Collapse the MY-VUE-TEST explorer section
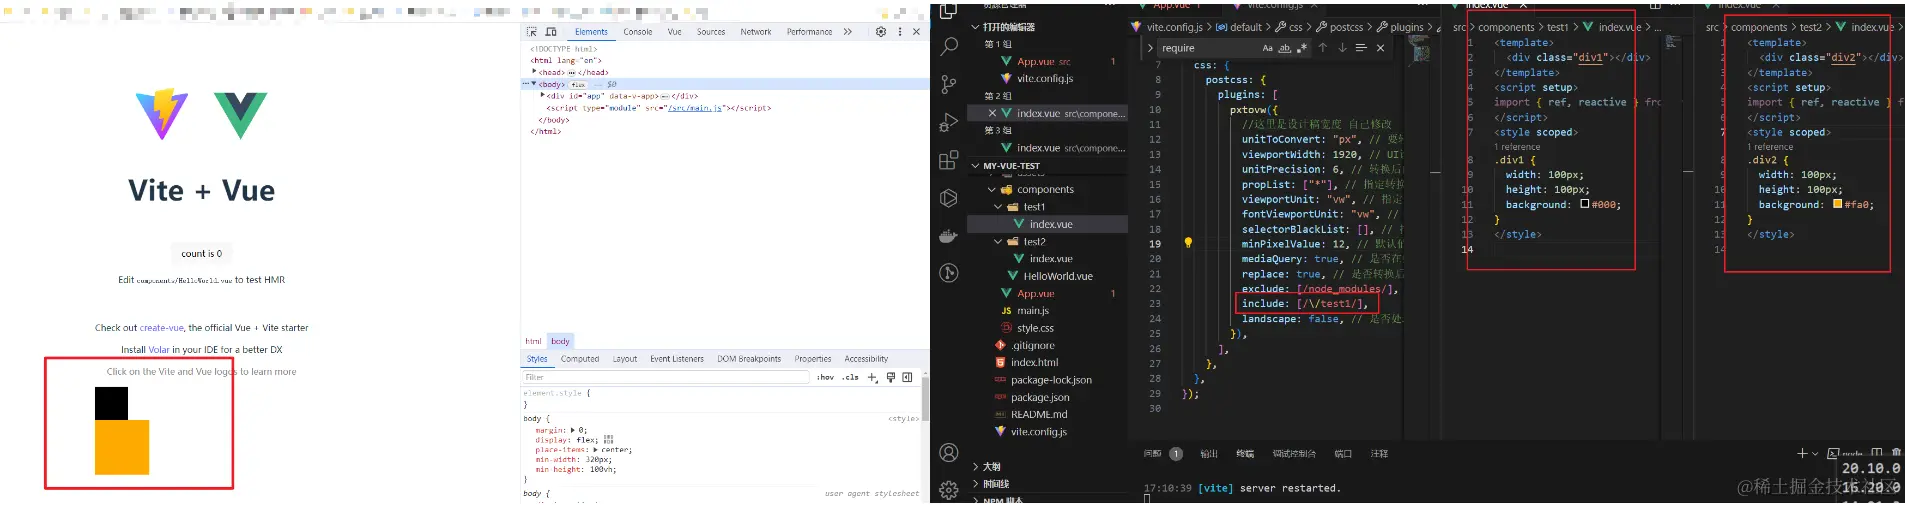 976,166
